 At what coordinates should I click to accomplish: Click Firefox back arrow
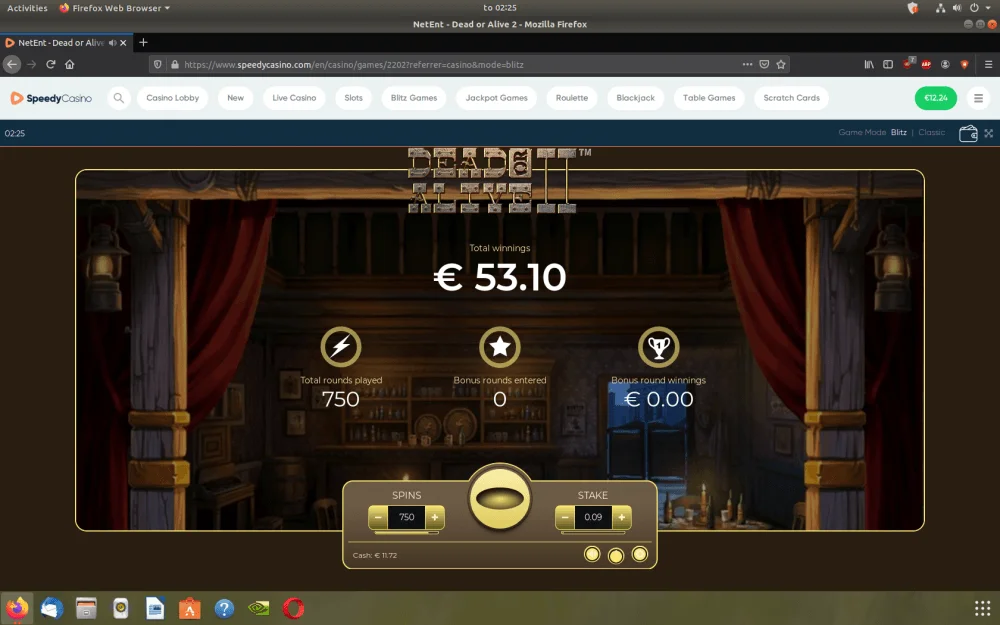click(x=11, y=64)
